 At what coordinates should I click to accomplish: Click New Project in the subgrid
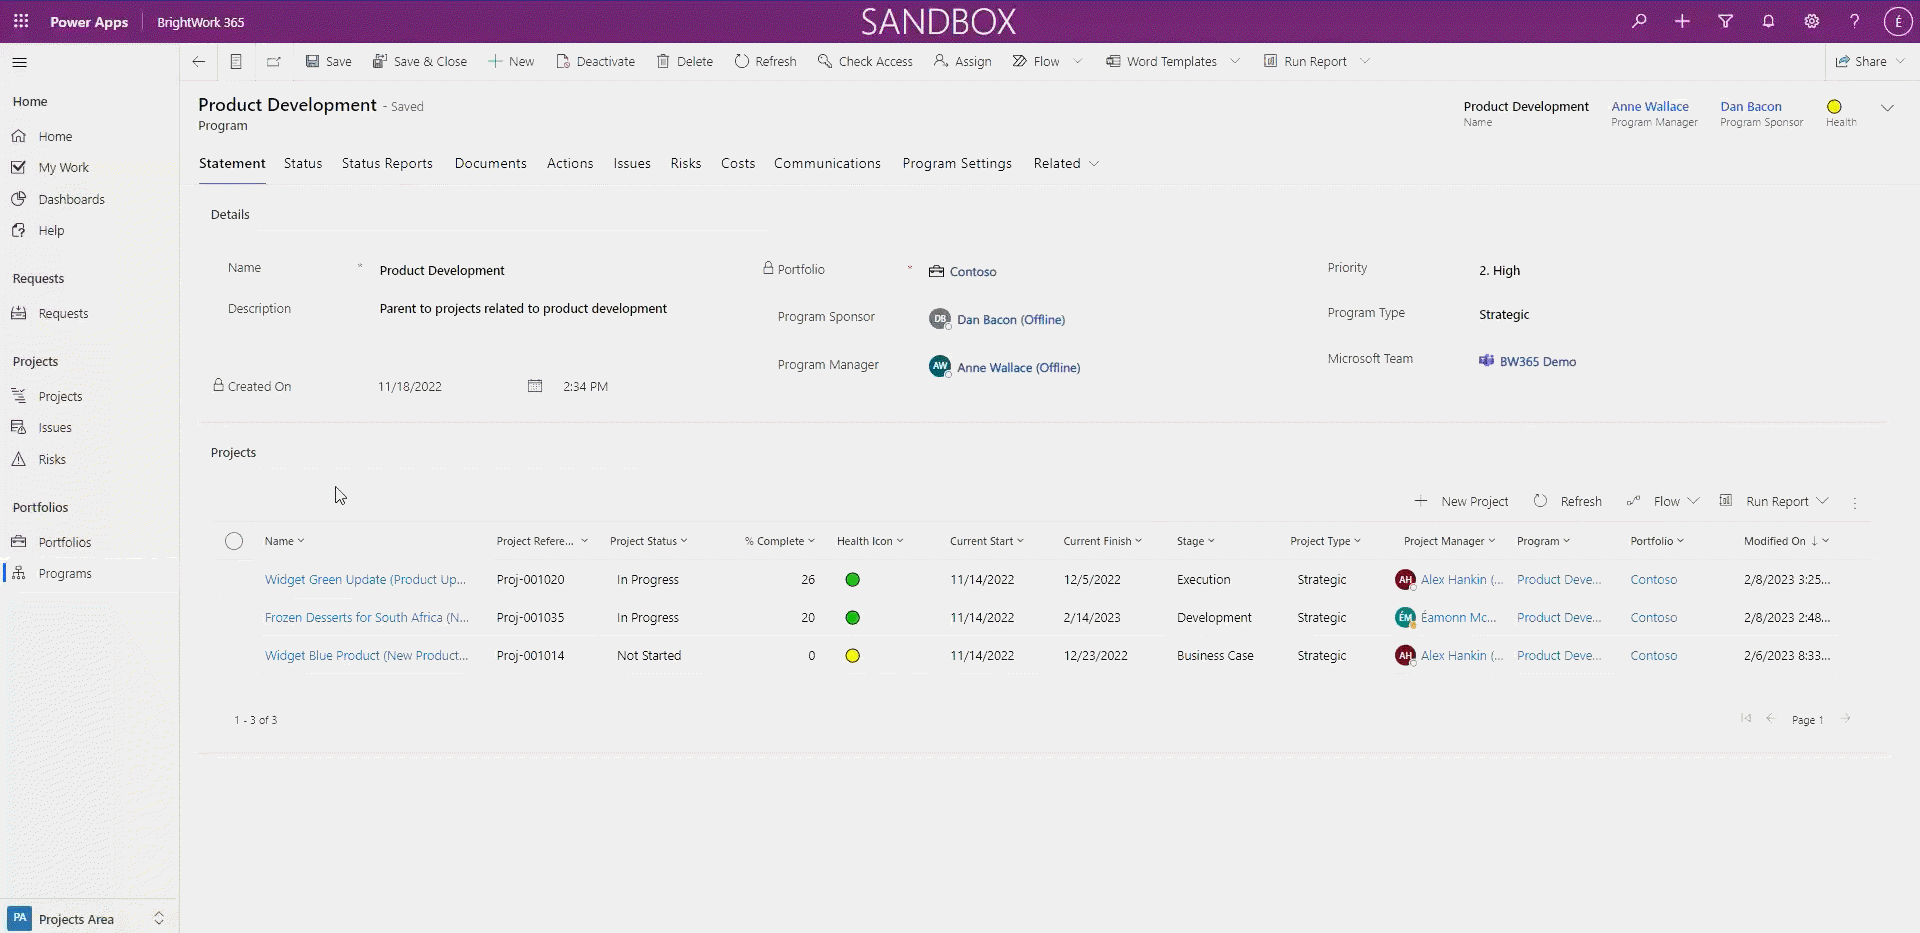pyautogui.click(x=1461, y=501)
